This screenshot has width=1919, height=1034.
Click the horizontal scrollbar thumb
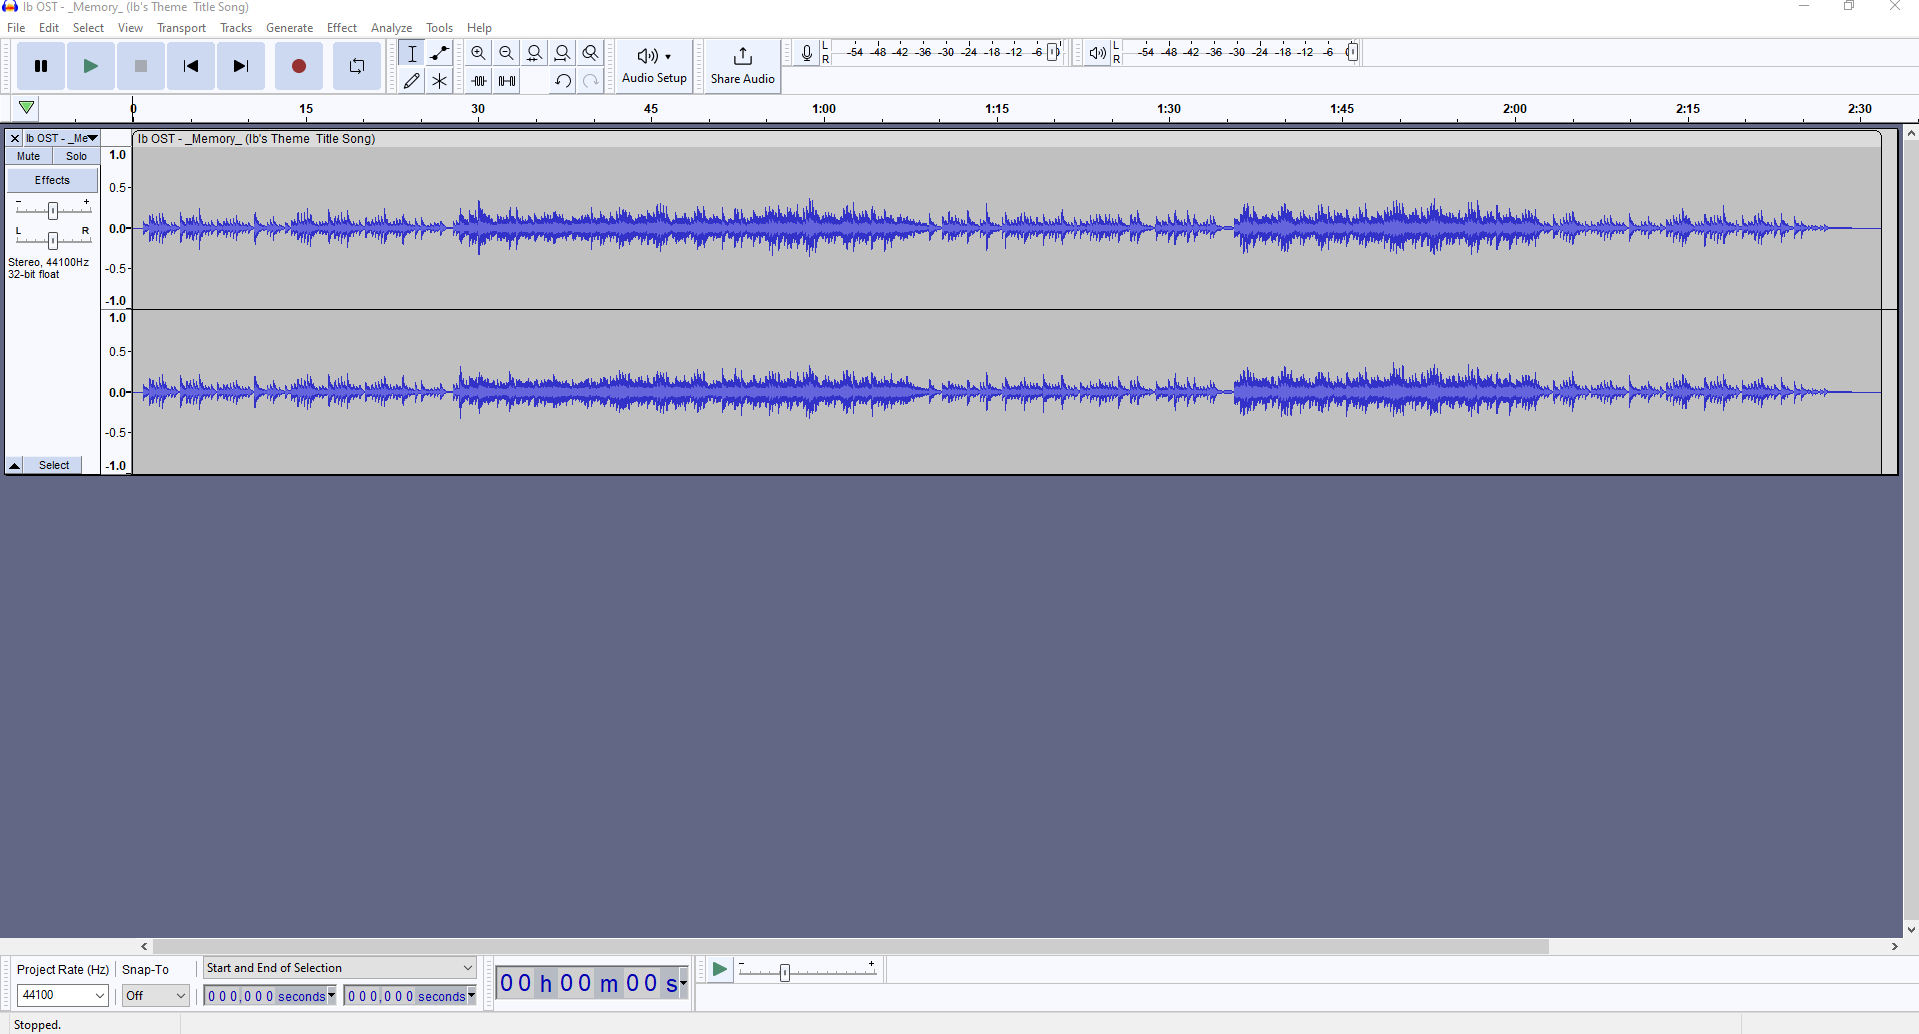coord(851,946)
